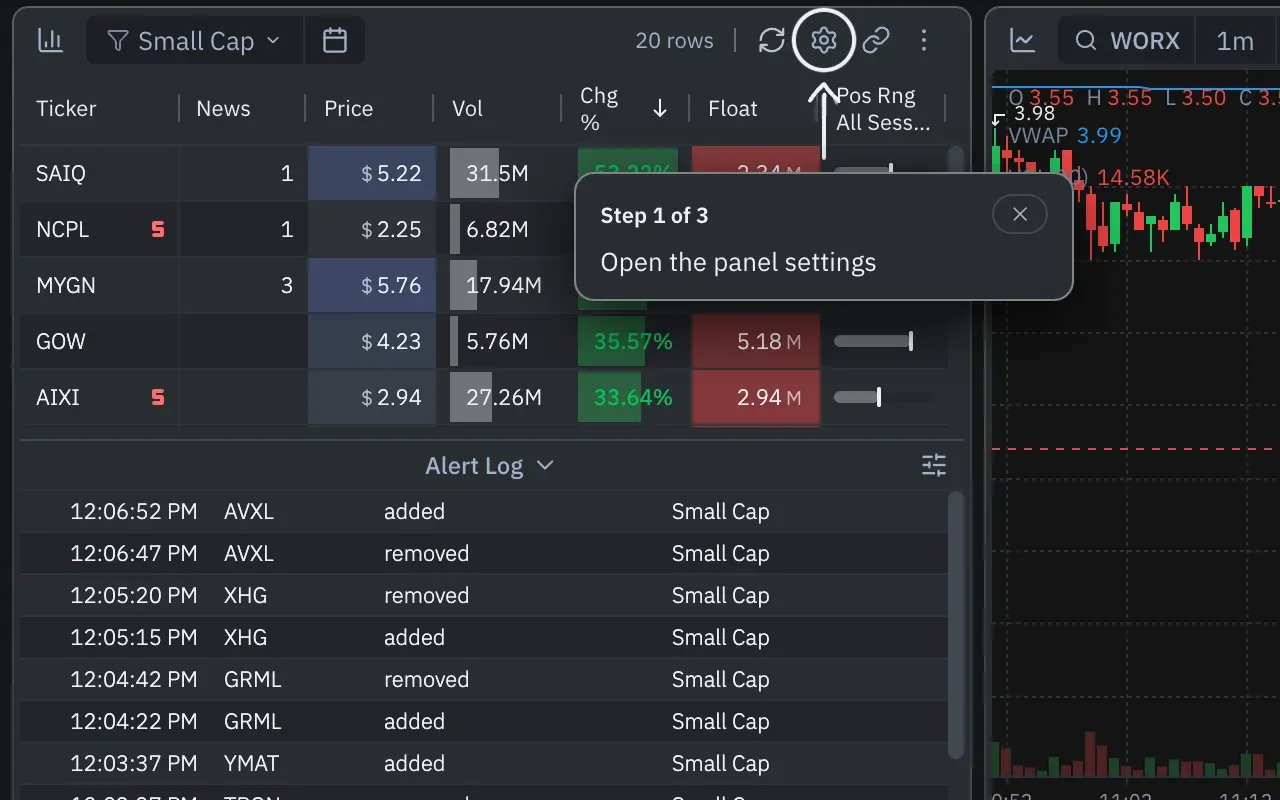Open the three-dot more options menu

(x=924, y=40)
